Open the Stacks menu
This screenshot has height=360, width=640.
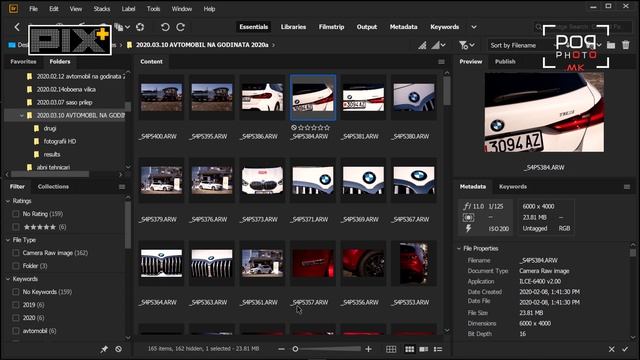click(x=102, y=9)
